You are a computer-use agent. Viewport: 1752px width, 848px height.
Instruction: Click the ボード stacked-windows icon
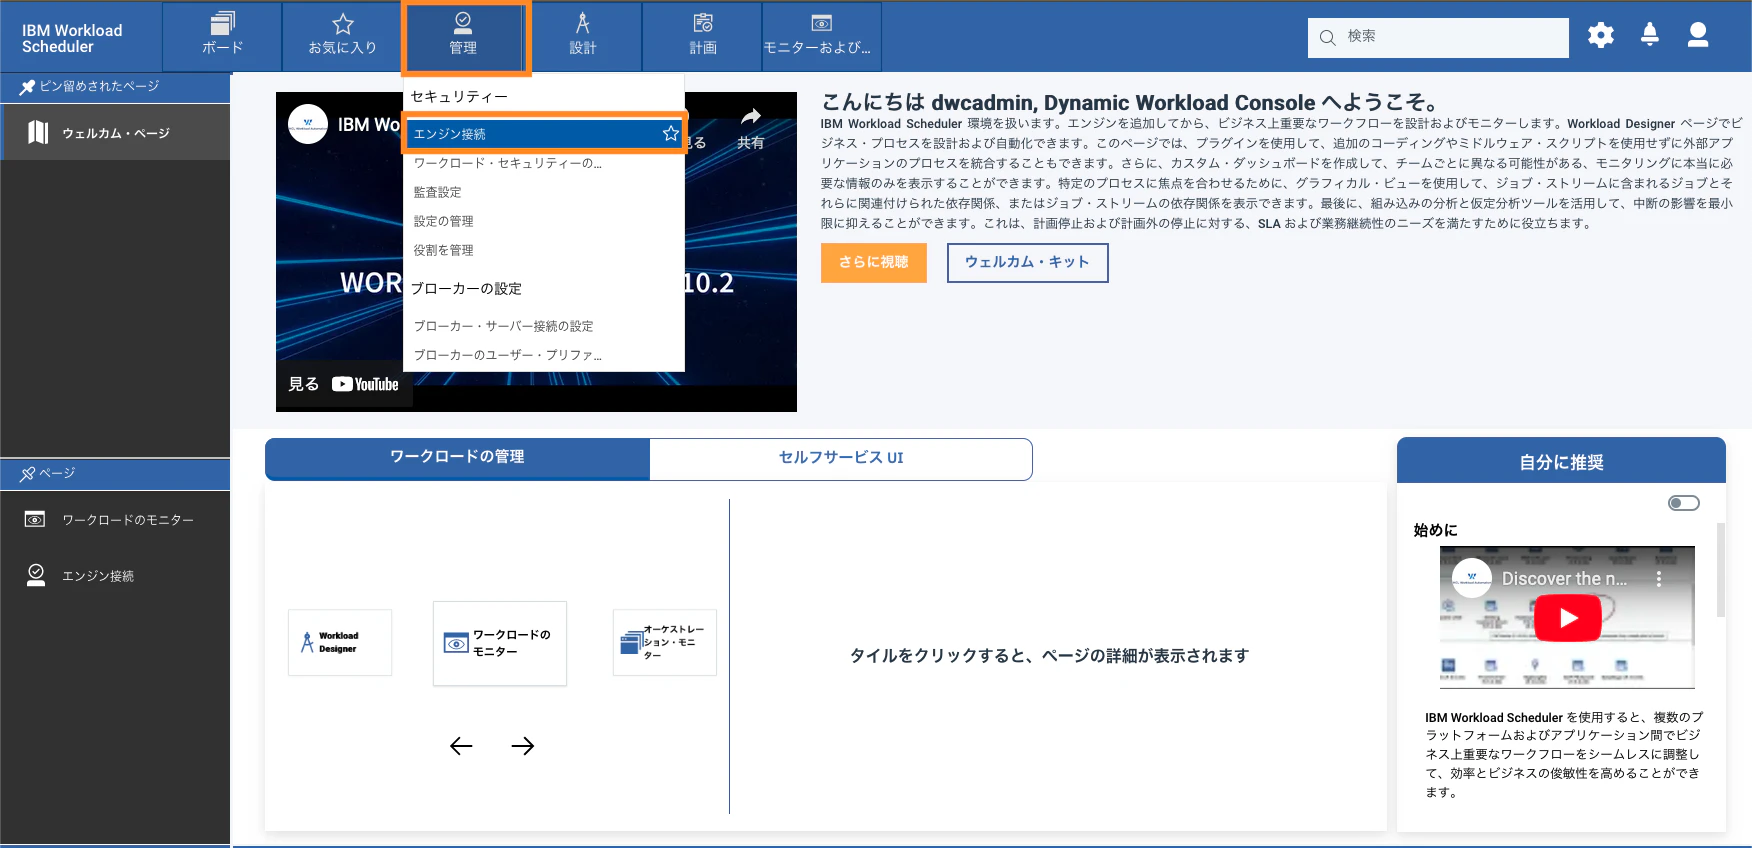222,23
